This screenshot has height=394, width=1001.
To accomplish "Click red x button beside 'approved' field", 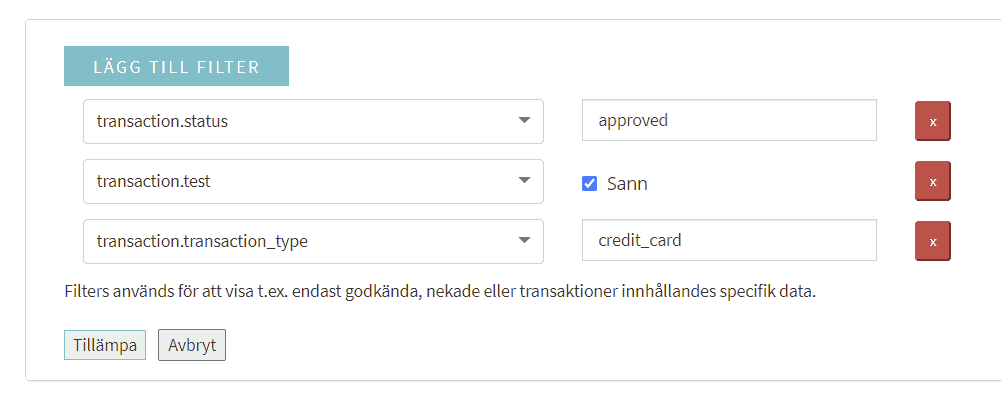I will point(933,121).
